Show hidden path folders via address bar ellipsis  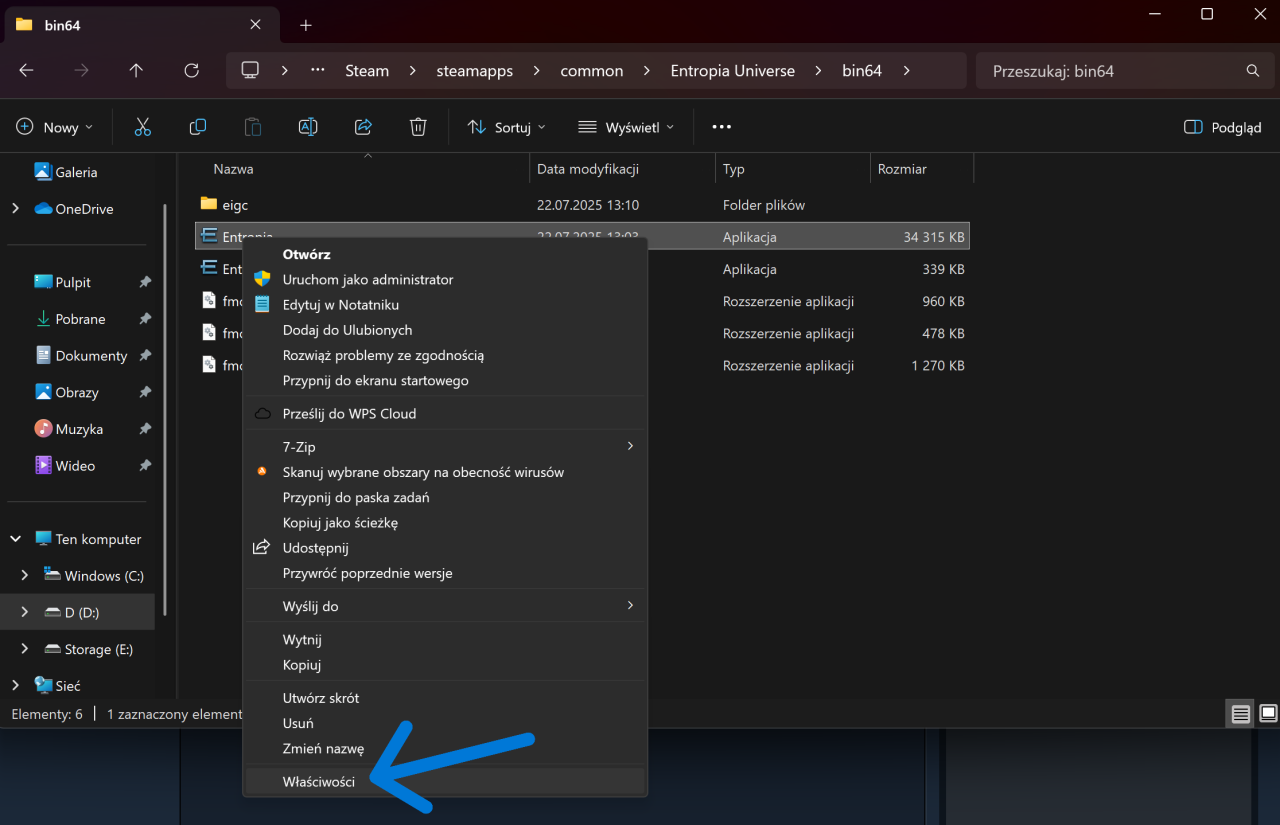pyautogui.click(x=318, y=71)
